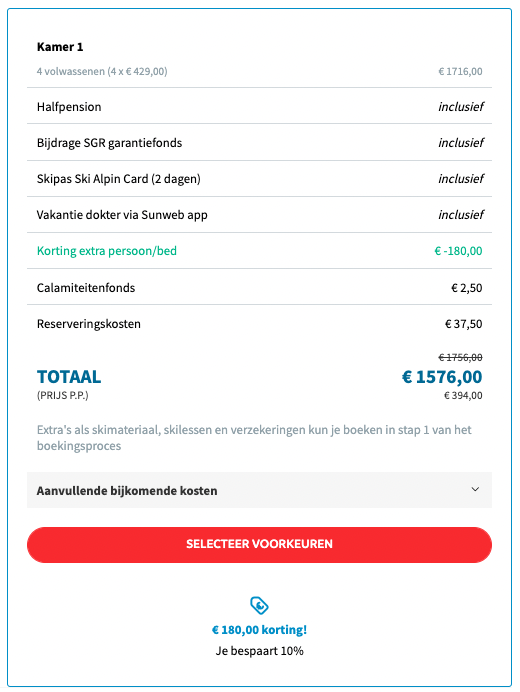This screenshot has width=520, height=692.
Task: Click the € -180,00 discount amount
Action: [458, 251]
